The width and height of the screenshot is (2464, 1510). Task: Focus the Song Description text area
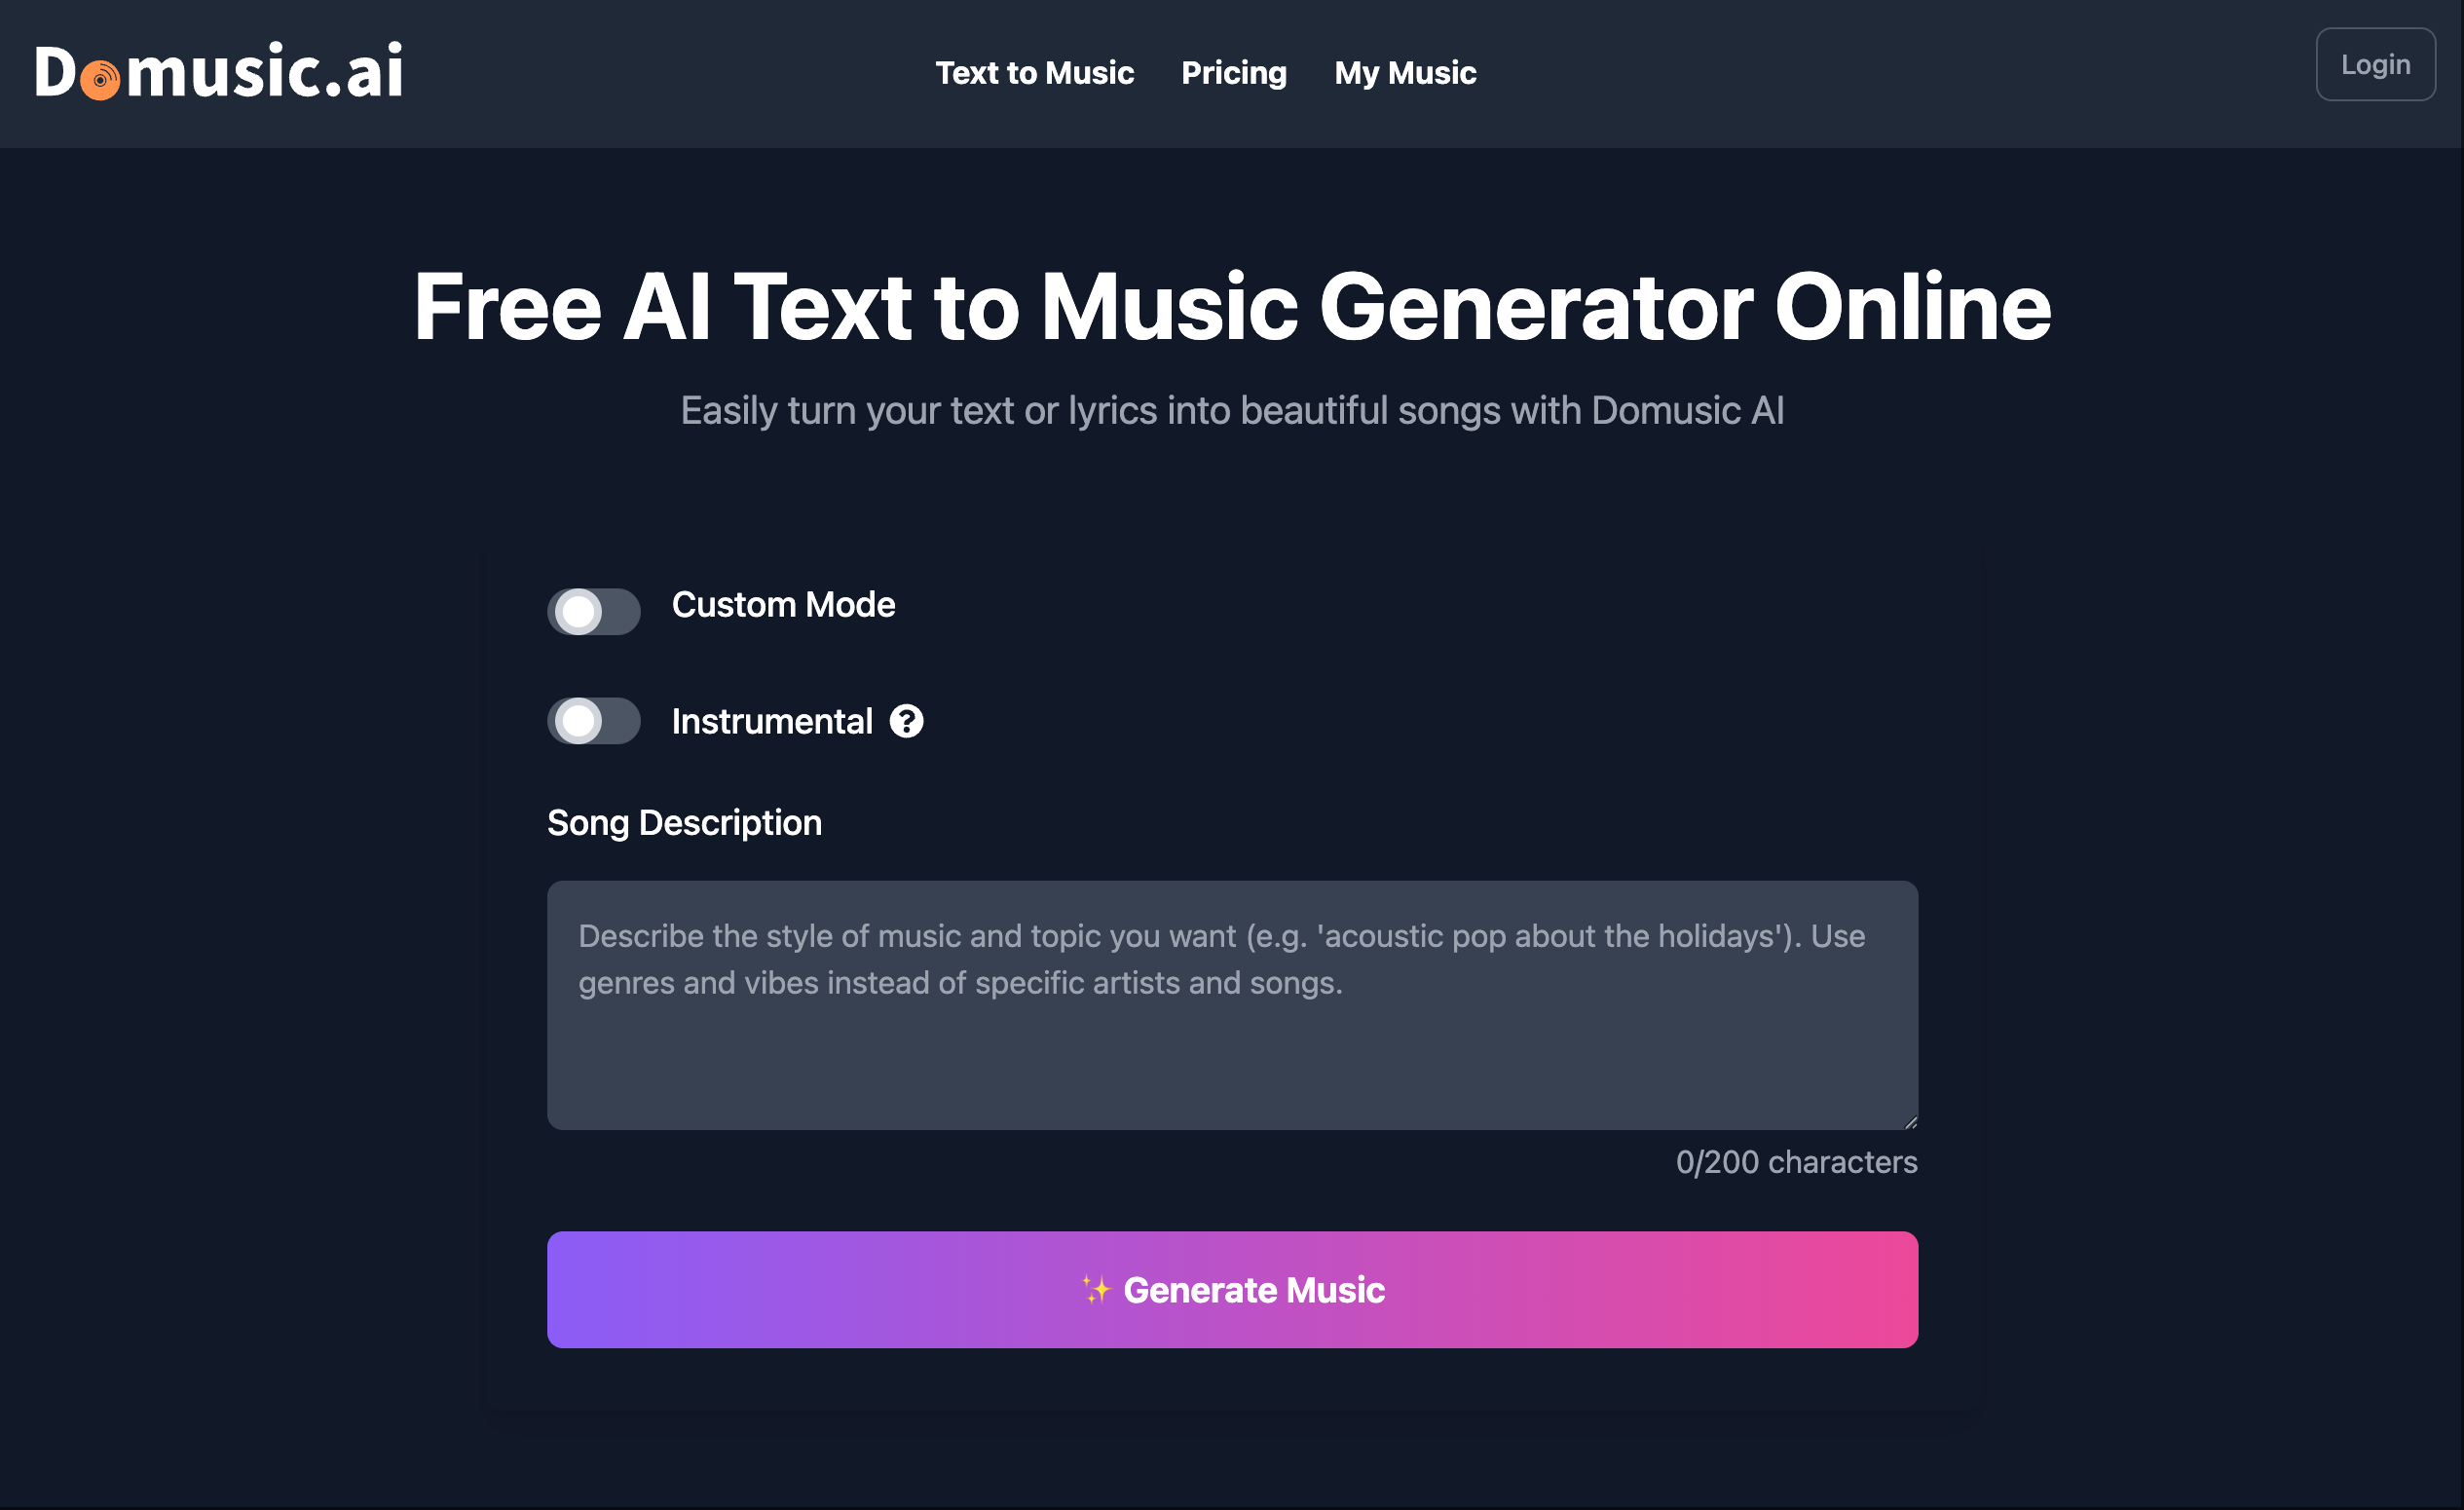click(x=1232, y=1005)
